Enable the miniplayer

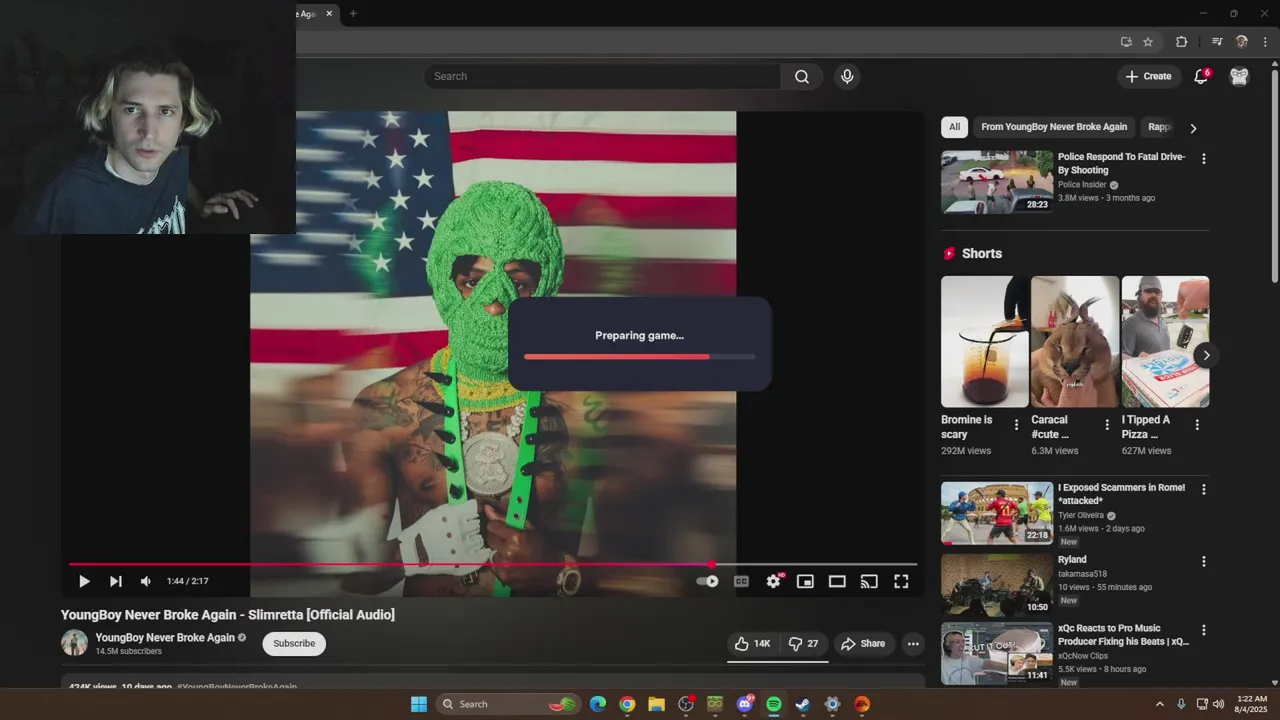[x=805, y=581]
